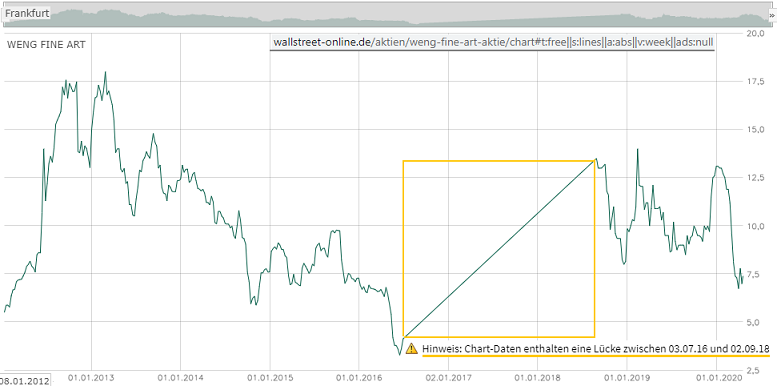Click the 01.01.2016 date axis label
Screen dimensions: 777x386
359,379
